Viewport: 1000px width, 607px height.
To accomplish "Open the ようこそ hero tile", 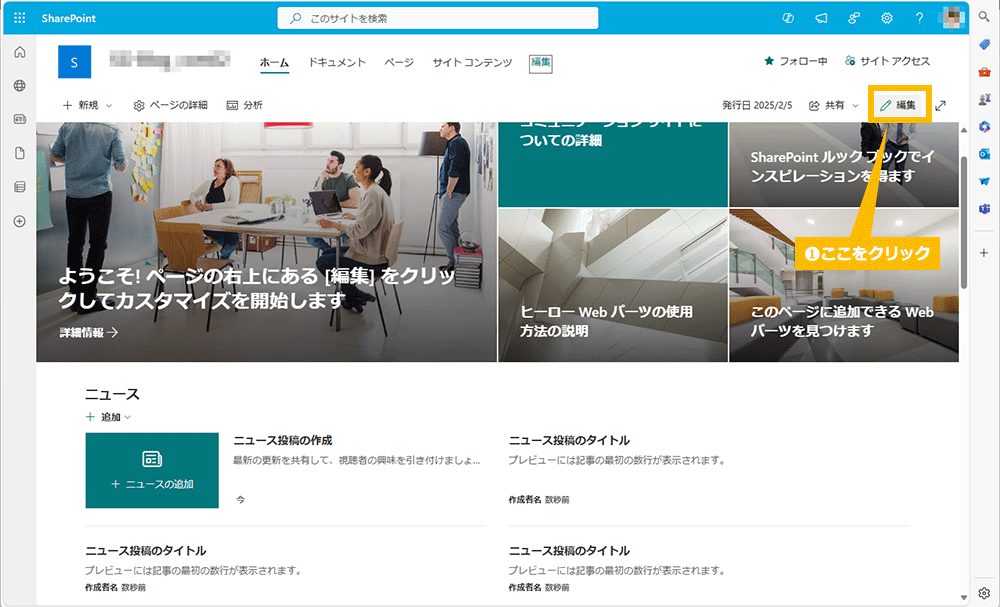I will point(267,242).
